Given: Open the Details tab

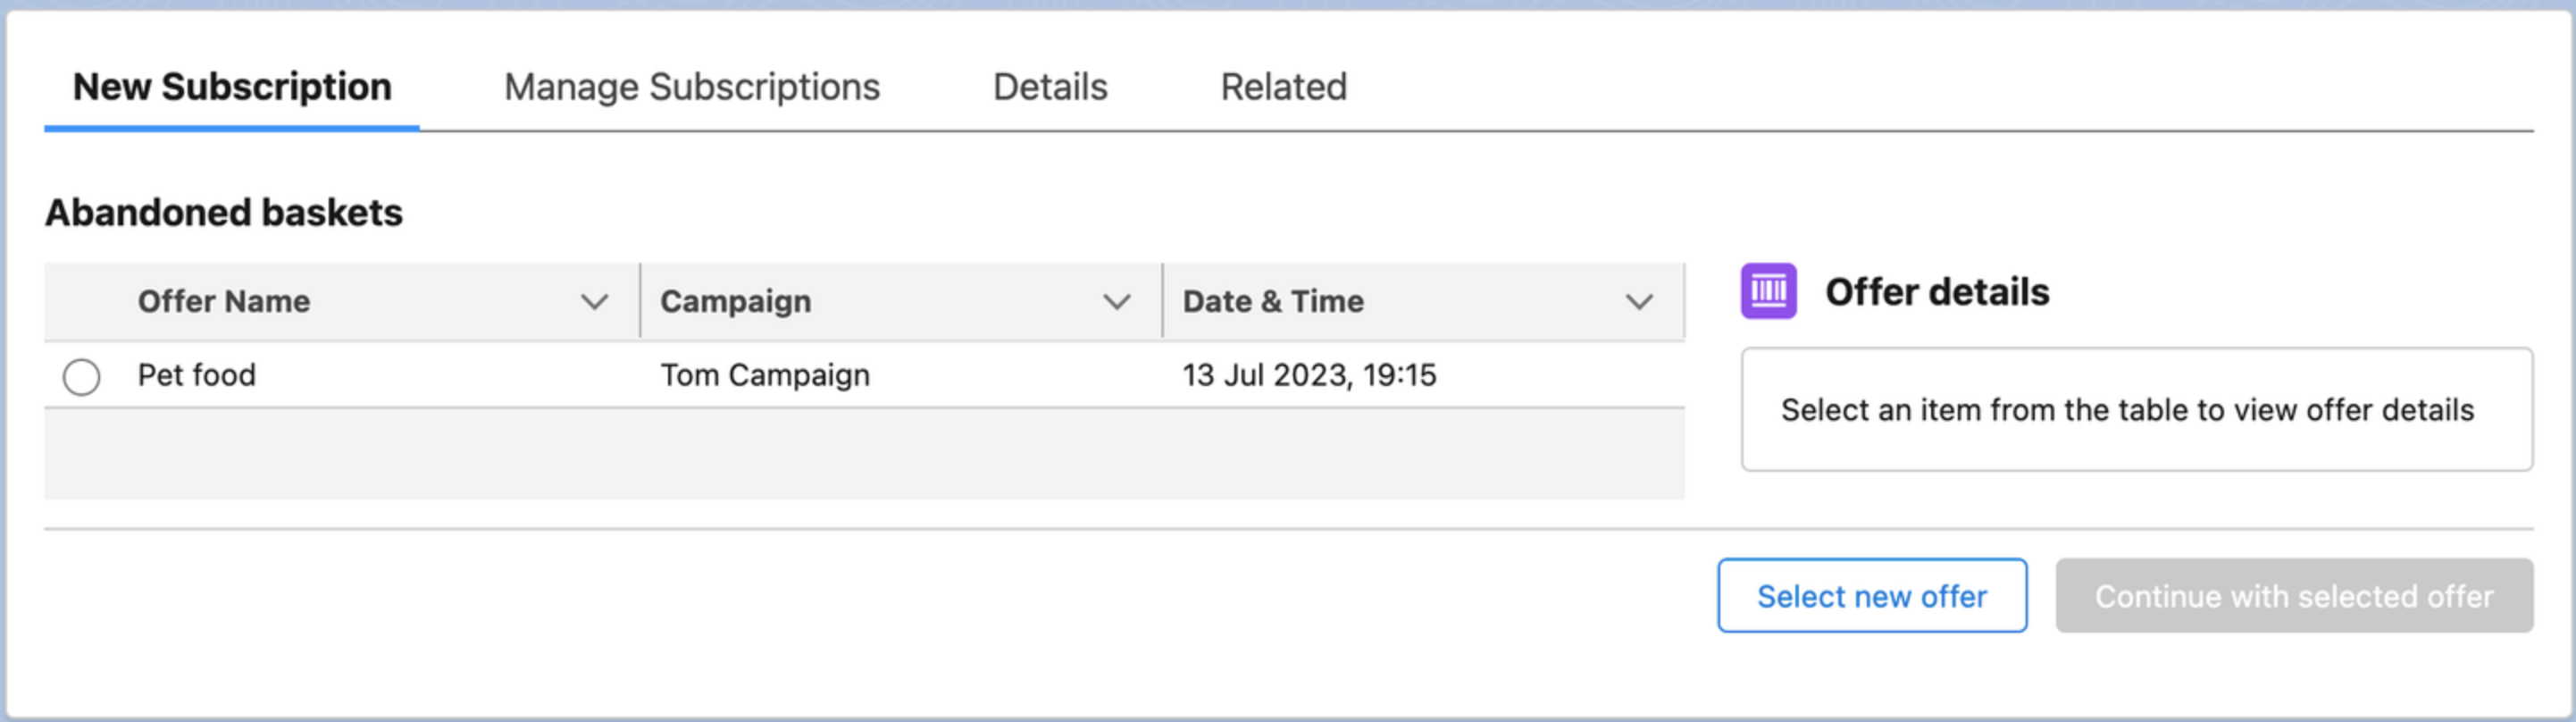Looking at the screenshot, I should 1049,87.
